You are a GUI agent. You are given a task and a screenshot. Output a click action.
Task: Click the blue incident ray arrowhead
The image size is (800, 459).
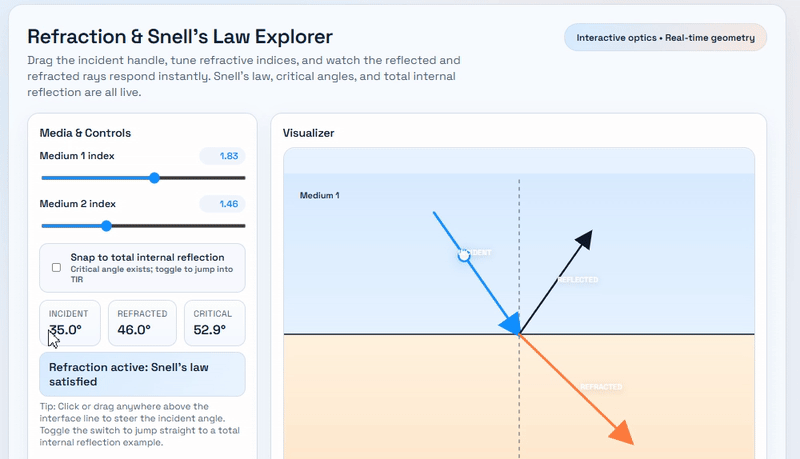click(510, 323)
